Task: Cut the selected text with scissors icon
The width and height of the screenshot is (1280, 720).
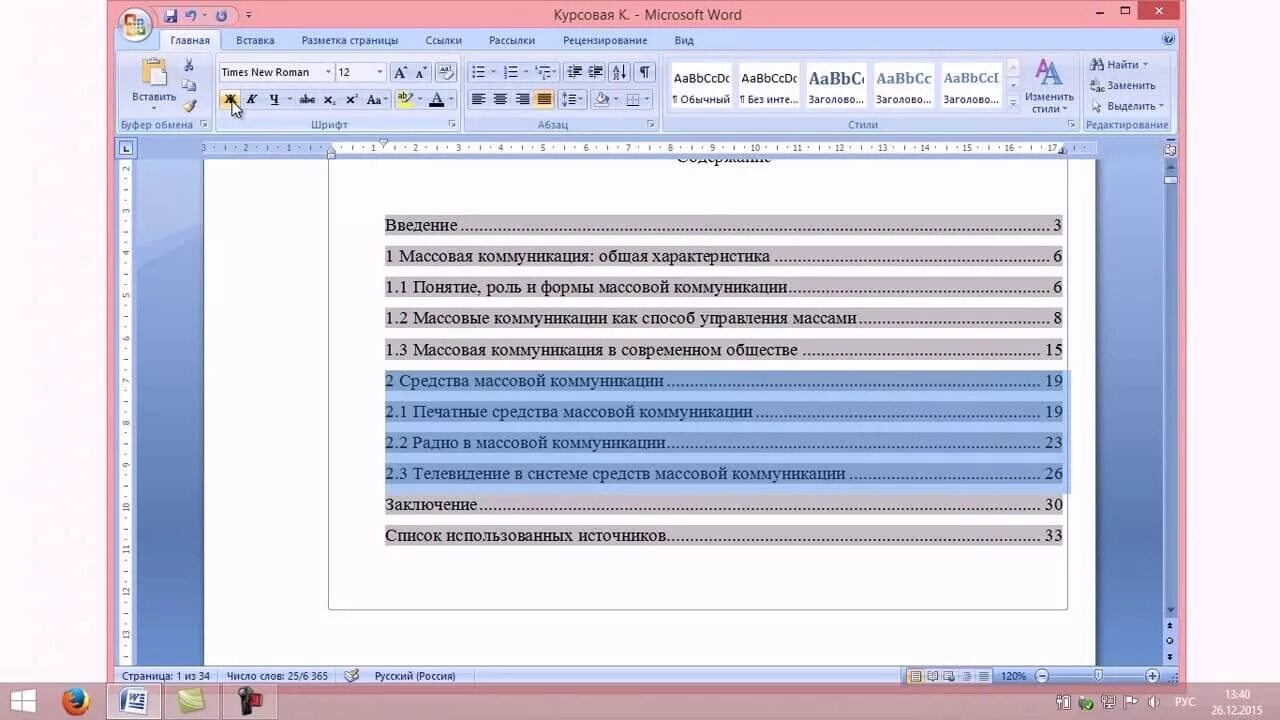Action: pos(189,65)
